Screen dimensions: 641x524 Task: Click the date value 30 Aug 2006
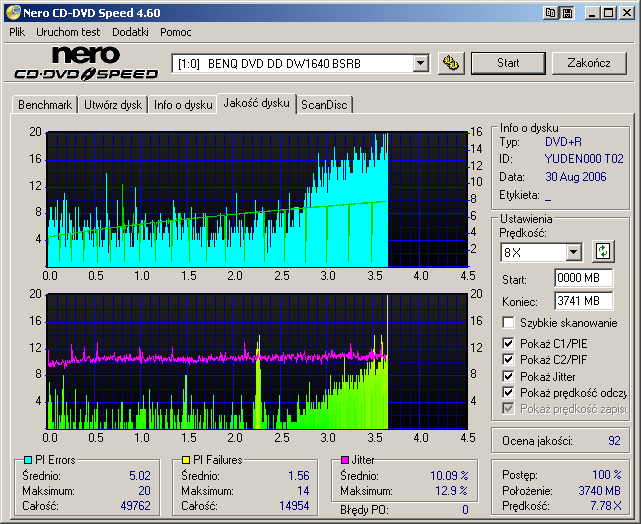[x=576, y=177]
